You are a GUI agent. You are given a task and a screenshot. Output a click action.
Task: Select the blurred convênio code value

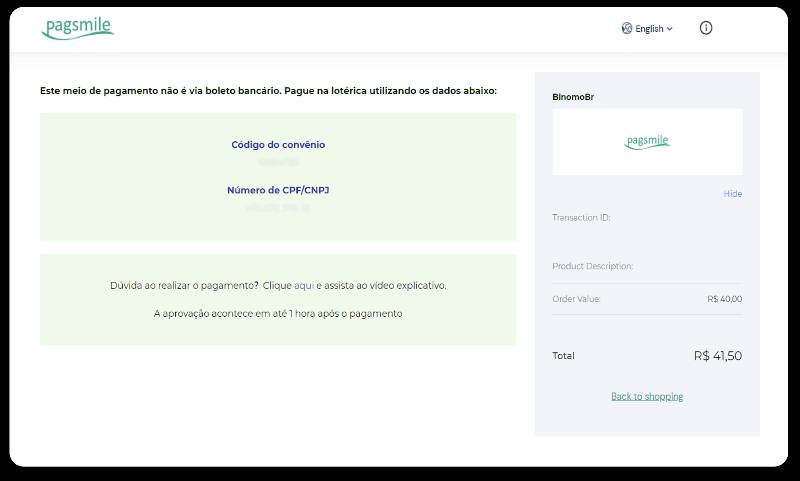pos(278,161)
